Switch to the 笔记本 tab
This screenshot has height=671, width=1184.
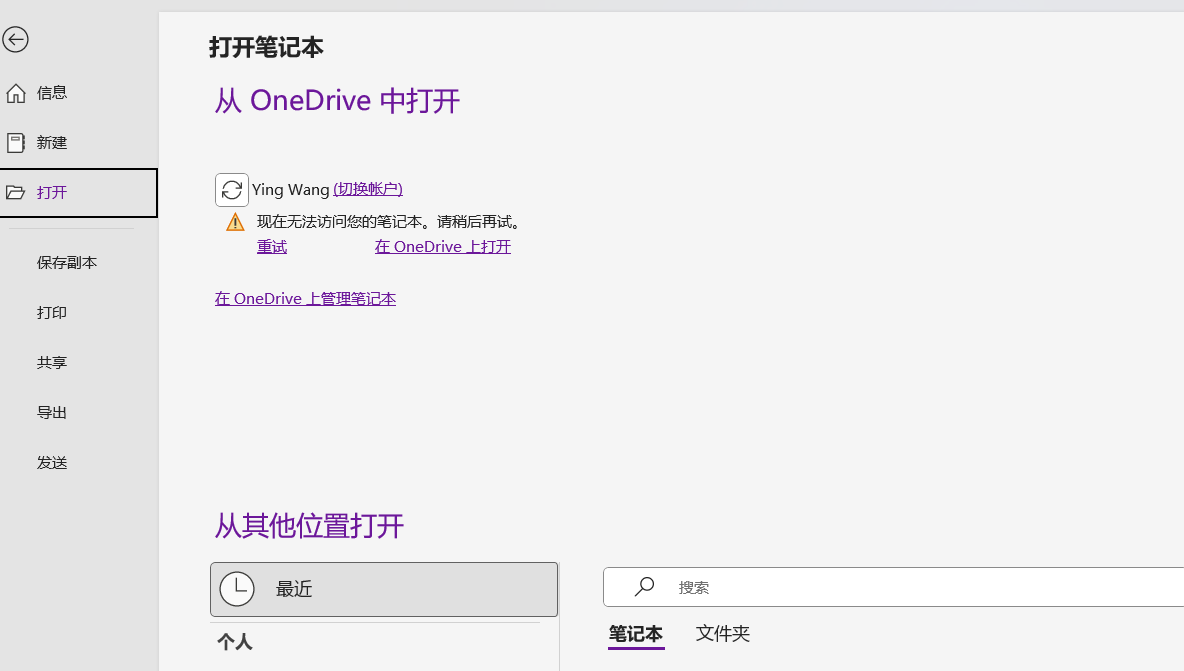point(636,634)
